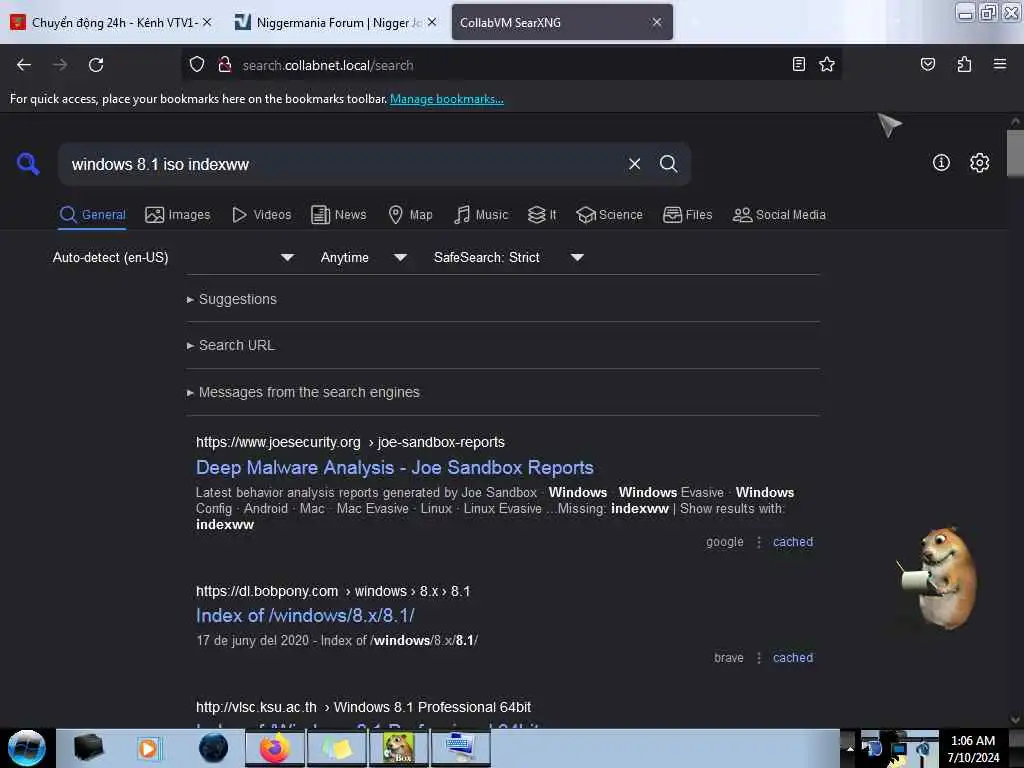Switch to the Images category
1024x768 pixels.
point(178,215)
